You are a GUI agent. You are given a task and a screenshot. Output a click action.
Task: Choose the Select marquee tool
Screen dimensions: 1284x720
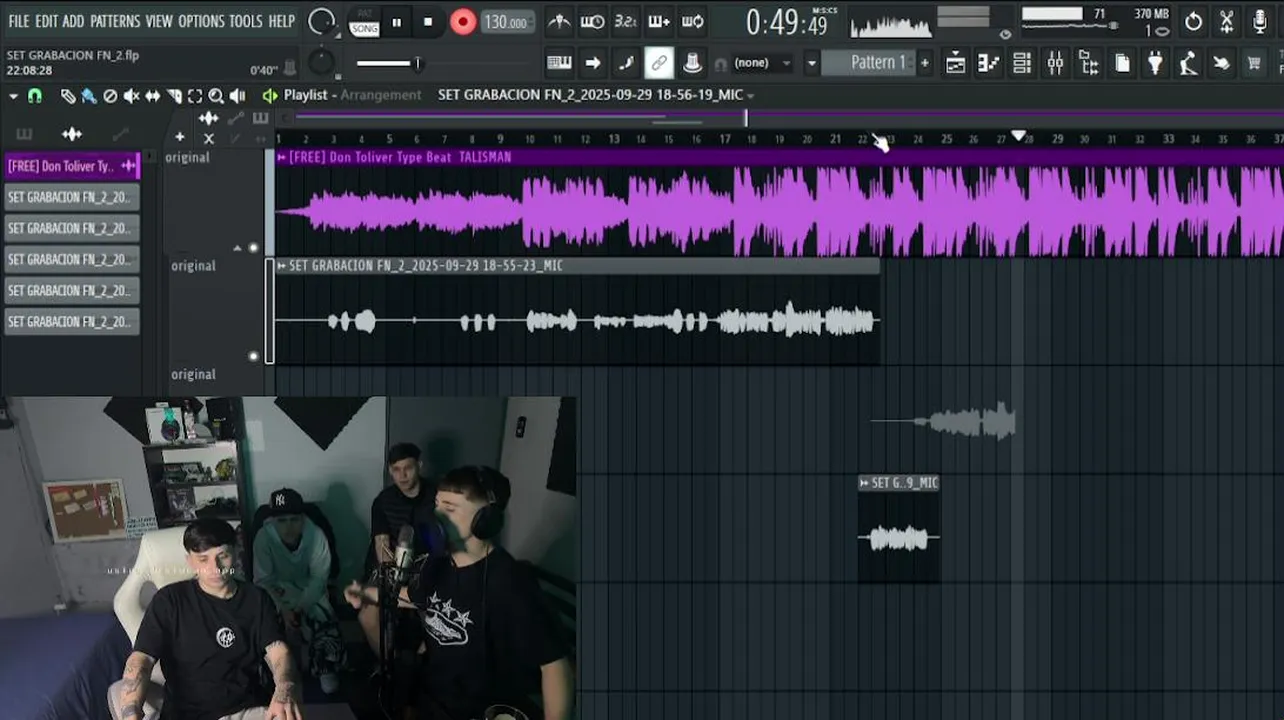click(195, 96)
